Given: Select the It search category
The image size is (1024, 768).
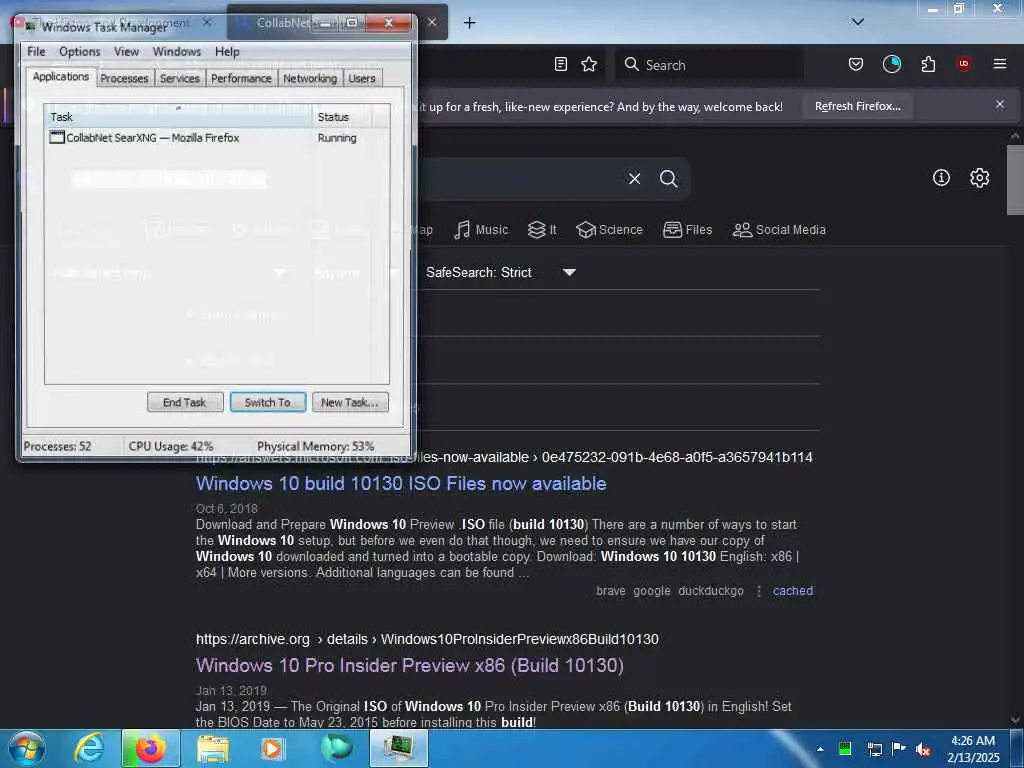Looking at the screenshot, I should point(542,230).
